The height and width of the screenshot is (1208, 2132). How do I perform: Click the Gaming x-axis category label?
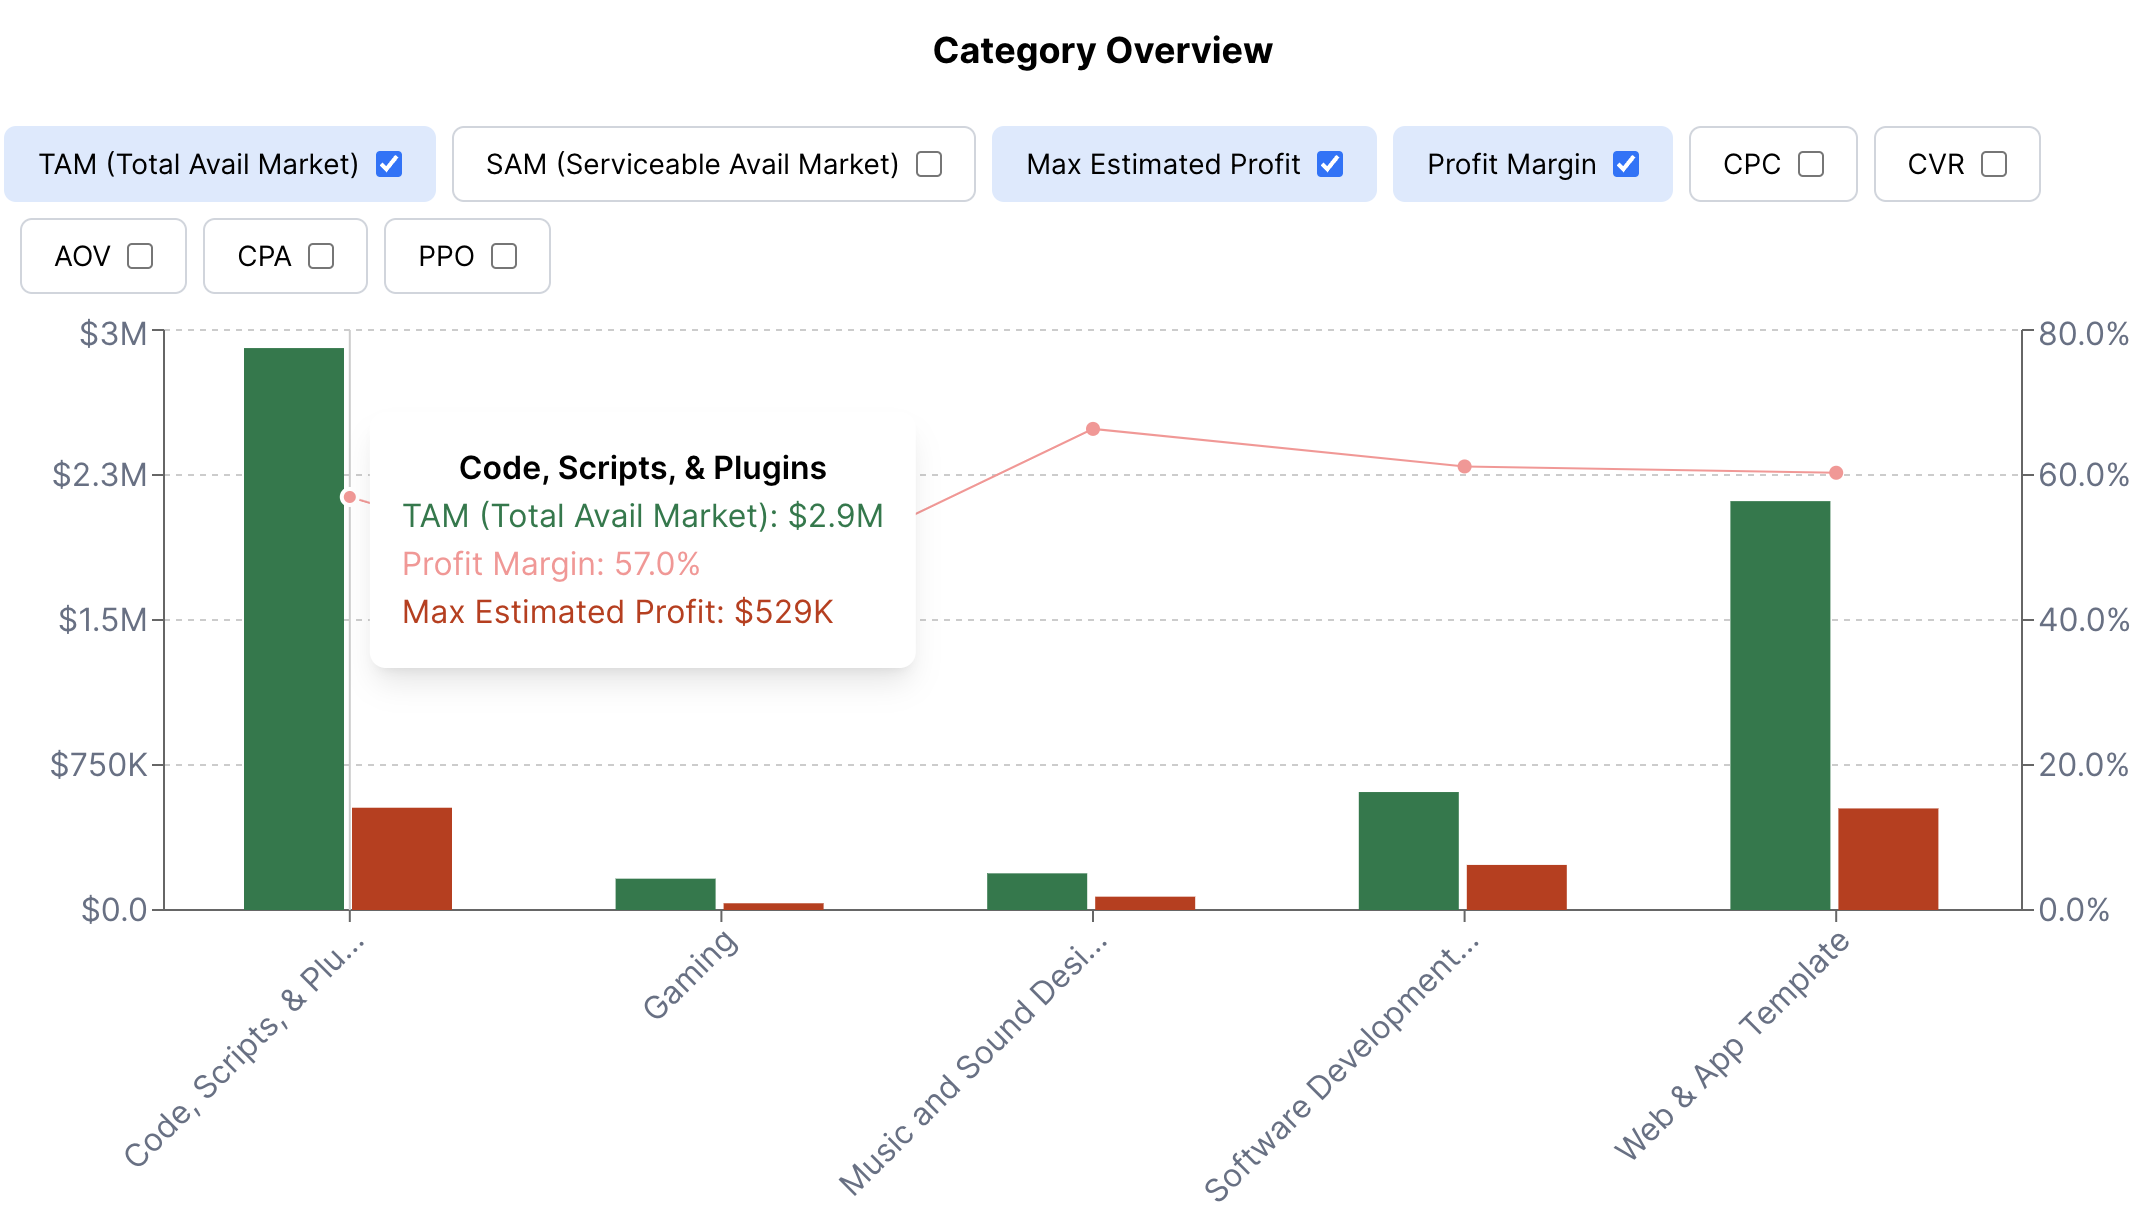tap(690, 975)
